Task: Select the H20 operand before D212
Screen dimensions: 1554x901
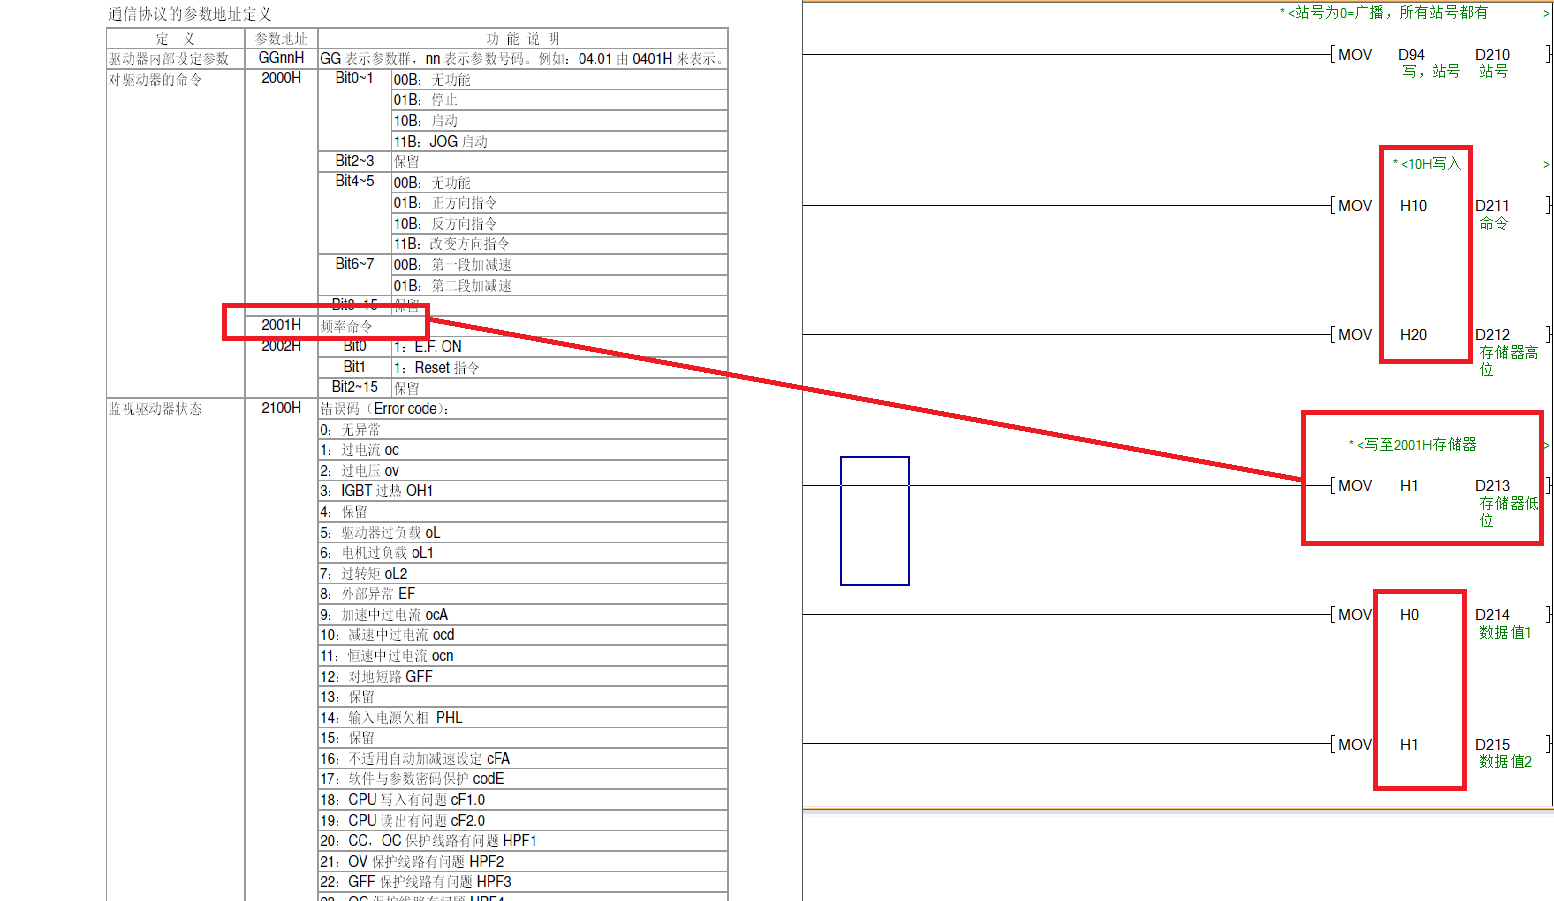Action: (x=1413, y=335)
